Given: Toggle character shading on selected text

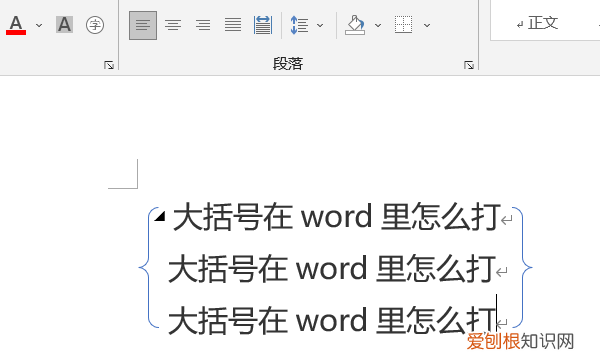Looking at the screenshot, I should [x=64, y=25].
